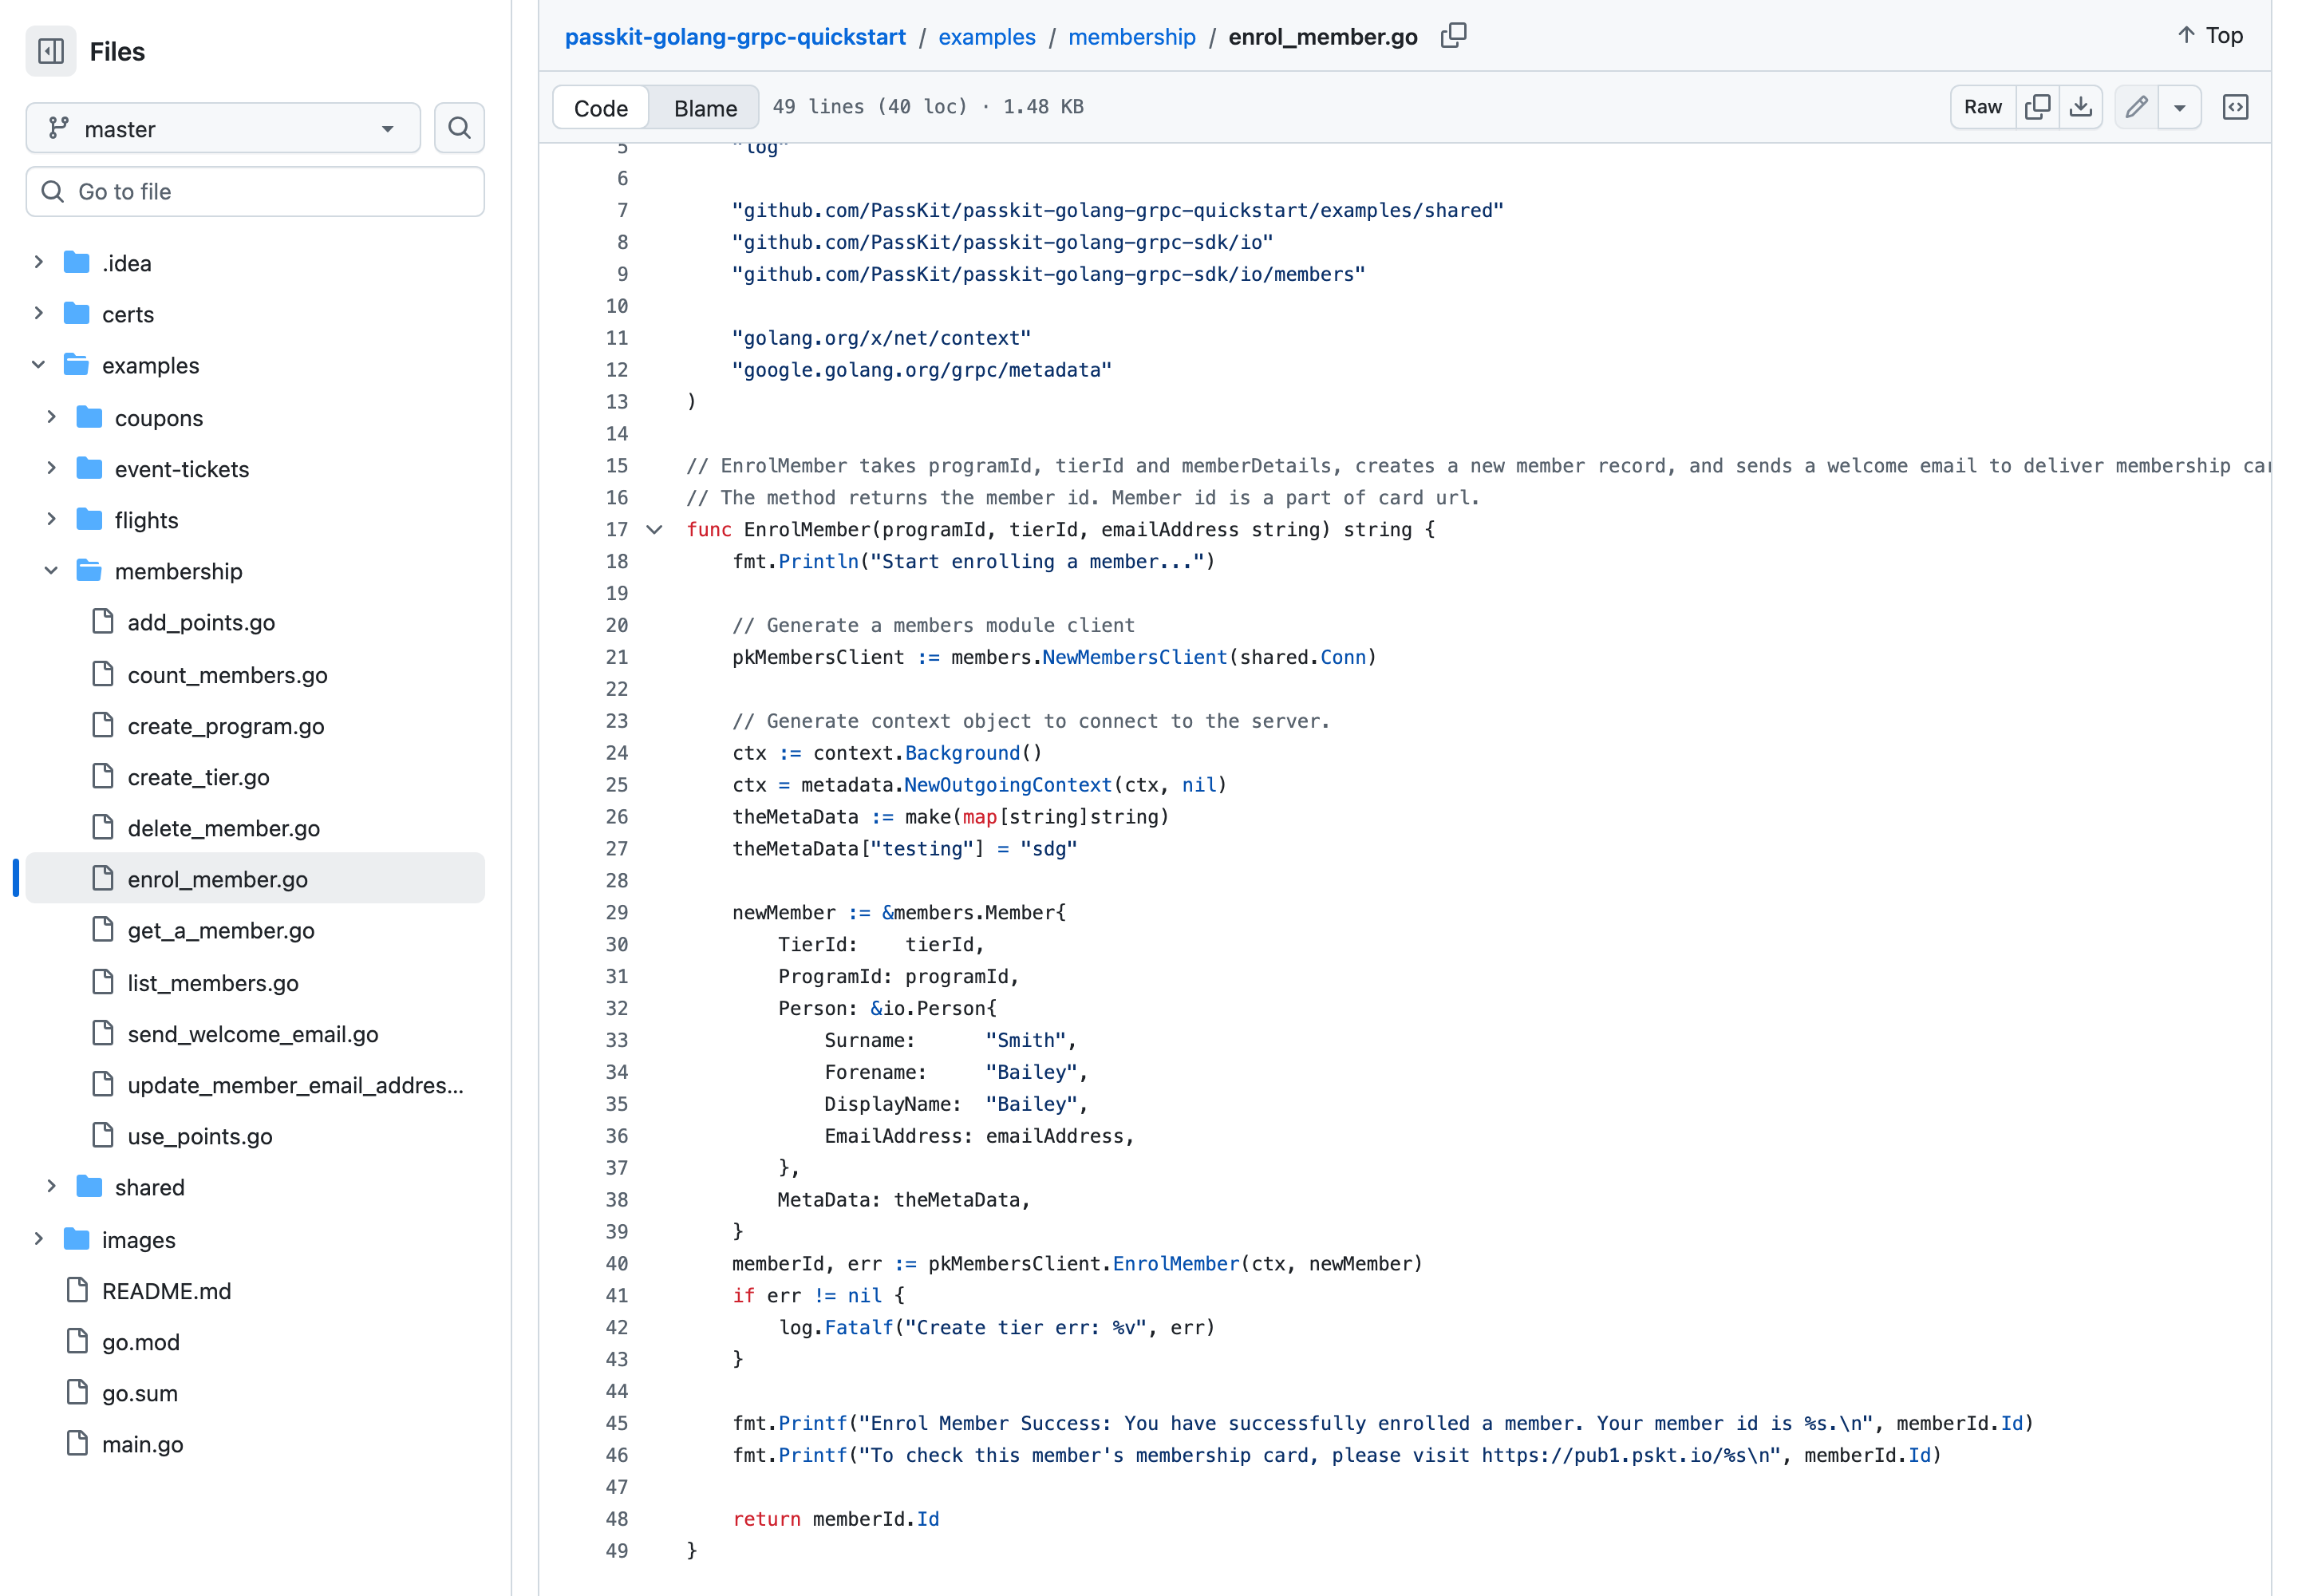The width and height of the screenshot is (2298, 1596).
Task: Go to examples breadcrumb link
Action: click(986, 37)
